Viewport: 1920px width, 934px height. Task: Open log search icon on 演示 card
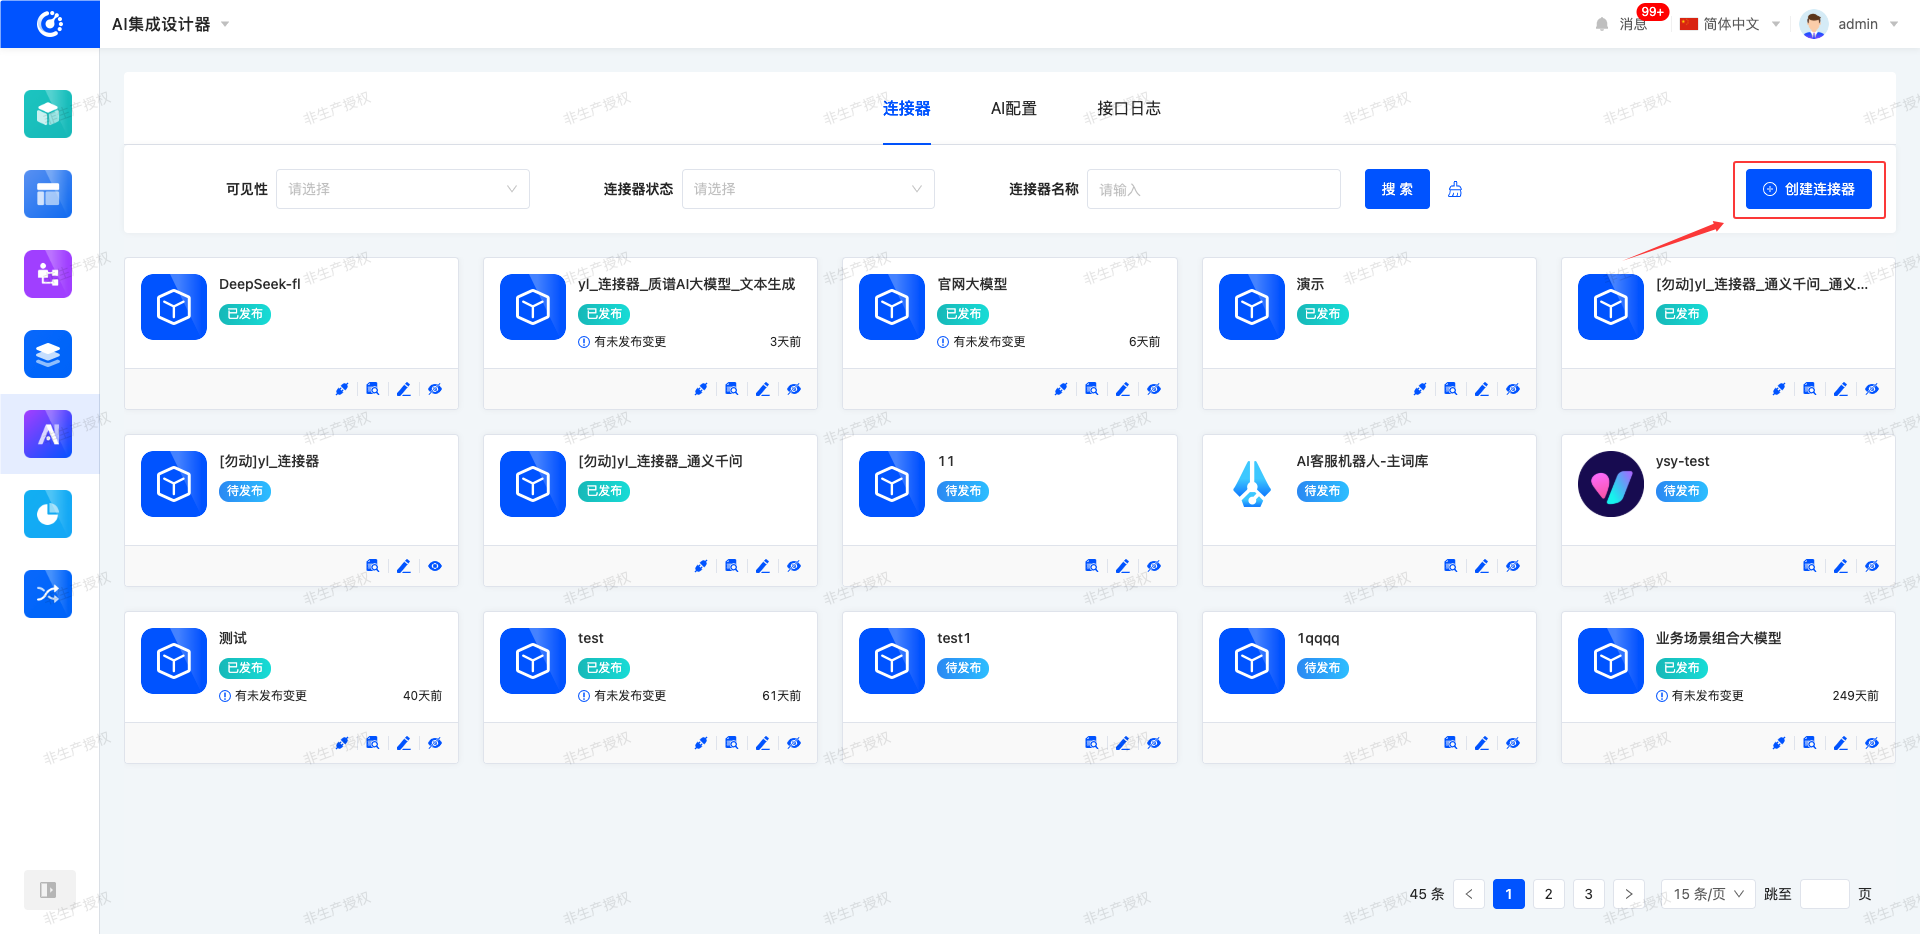click(1450, 389)
